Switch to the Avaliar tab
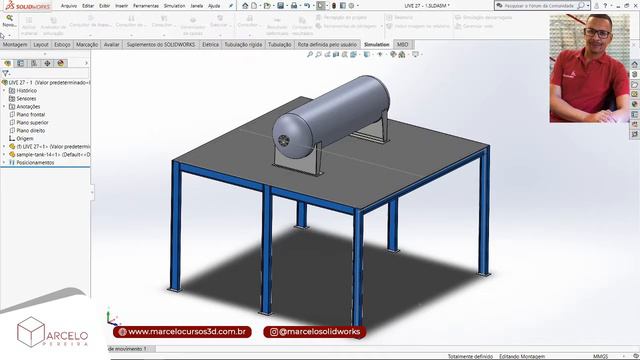 pos(111,44)
